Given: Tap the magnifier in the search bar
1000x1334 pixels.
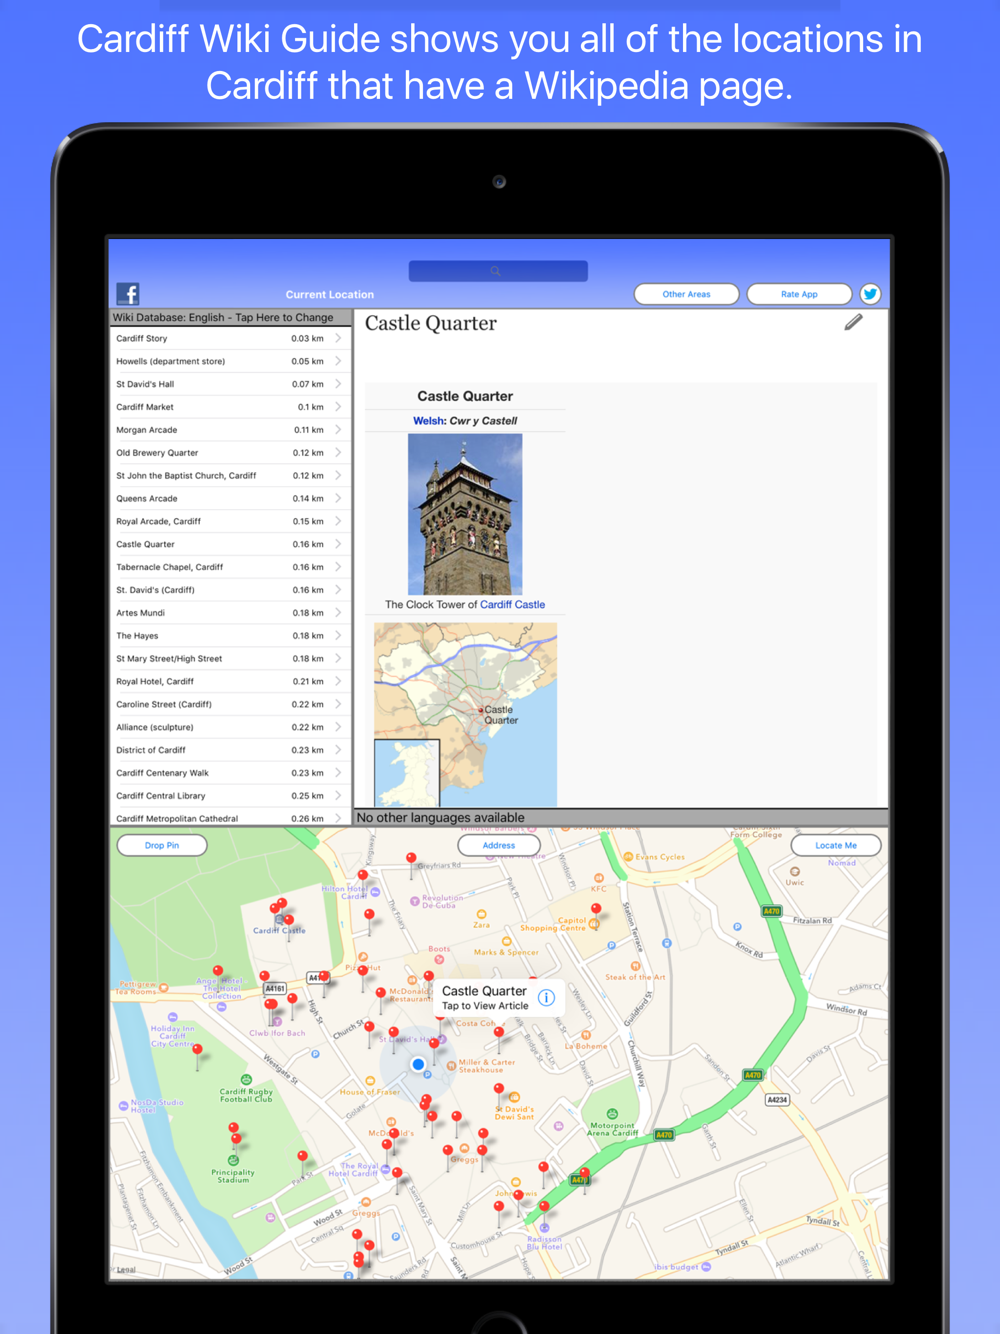Looking at the screenshot, I should click(496, 271).
